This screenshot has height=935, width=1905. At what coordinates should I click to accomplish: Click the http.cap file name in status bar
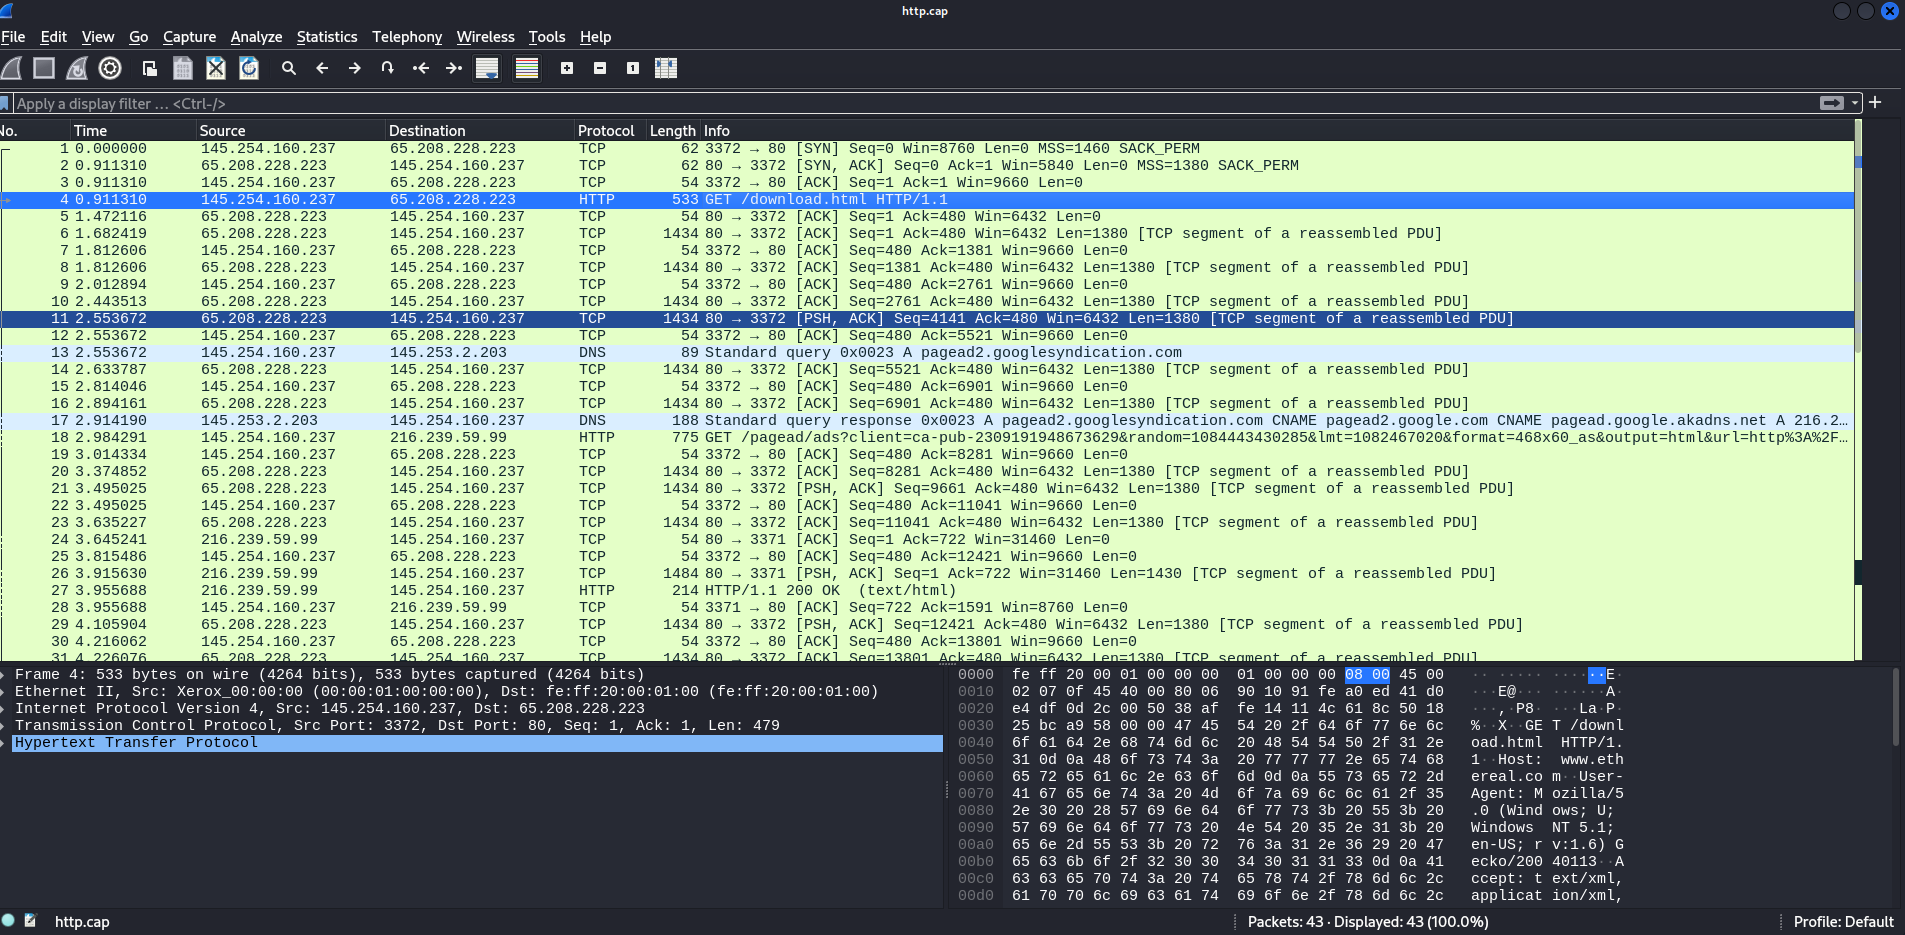[82, 922]
